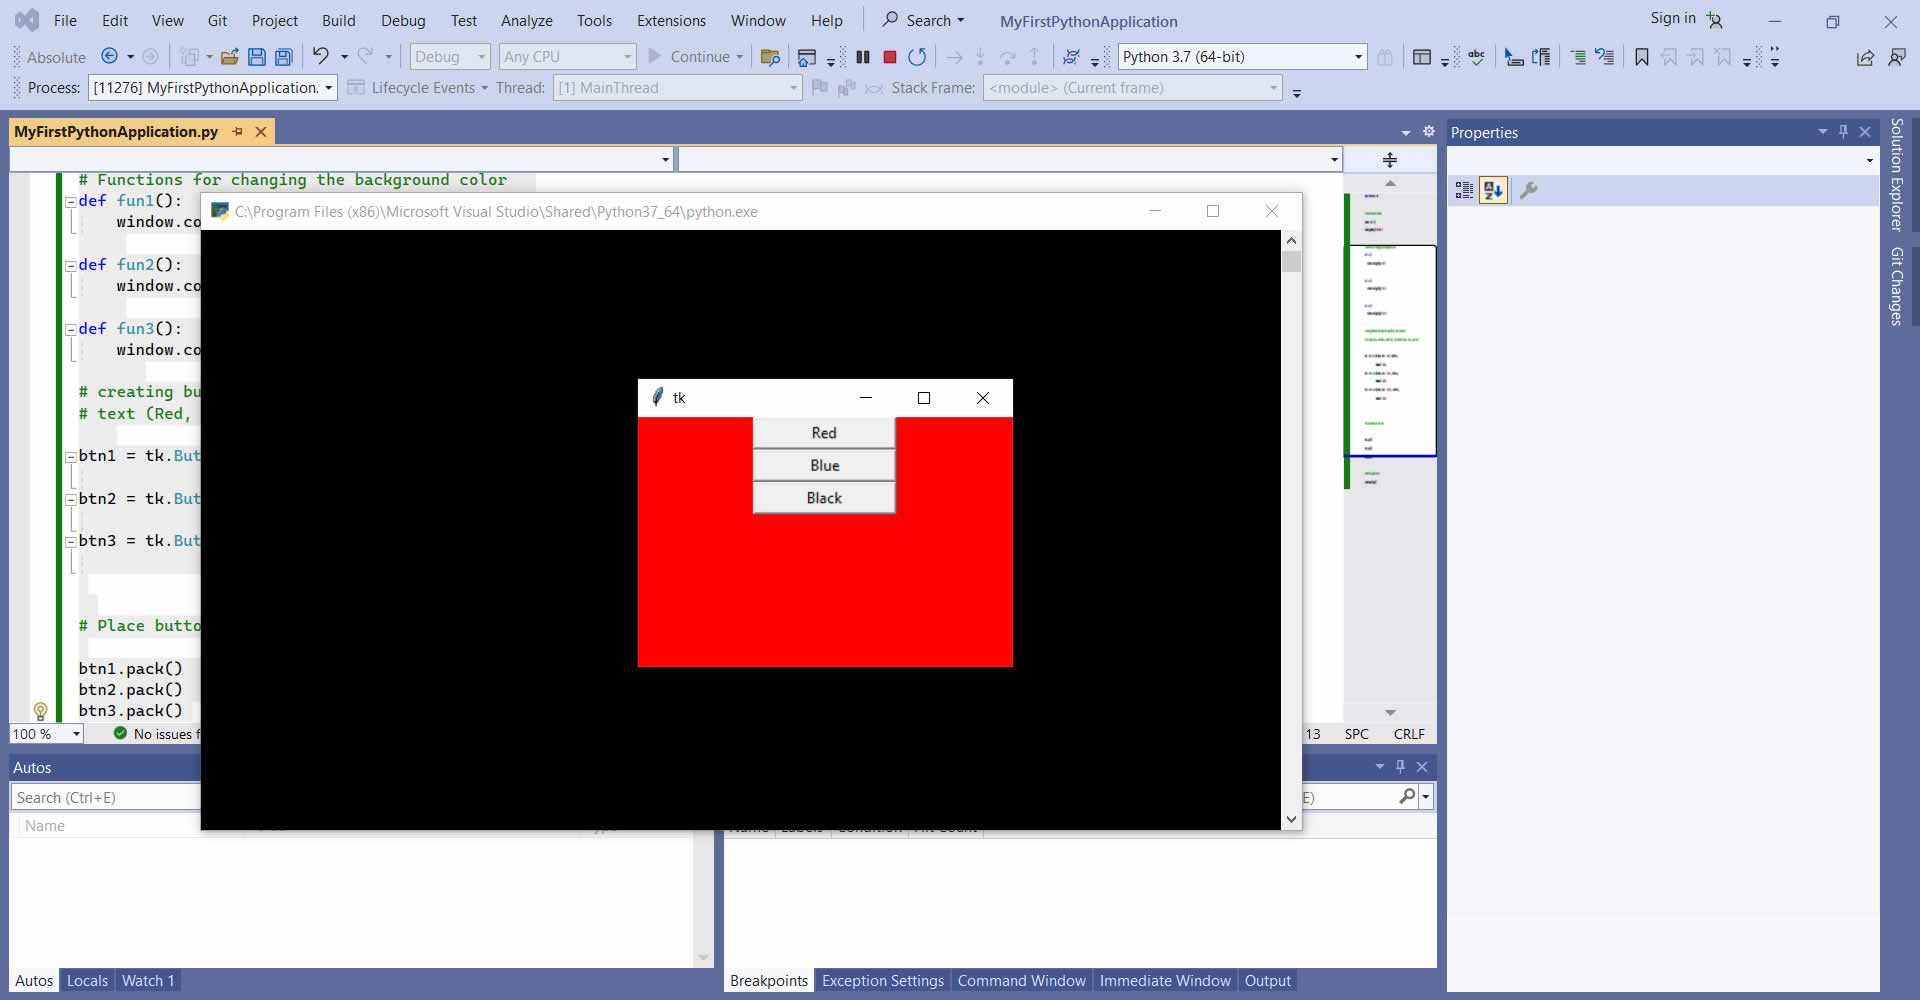This screenshot has width=1920, height=1000.
Task: Click the console window vertical scrollbar thumb
Action: [1291, 262]
